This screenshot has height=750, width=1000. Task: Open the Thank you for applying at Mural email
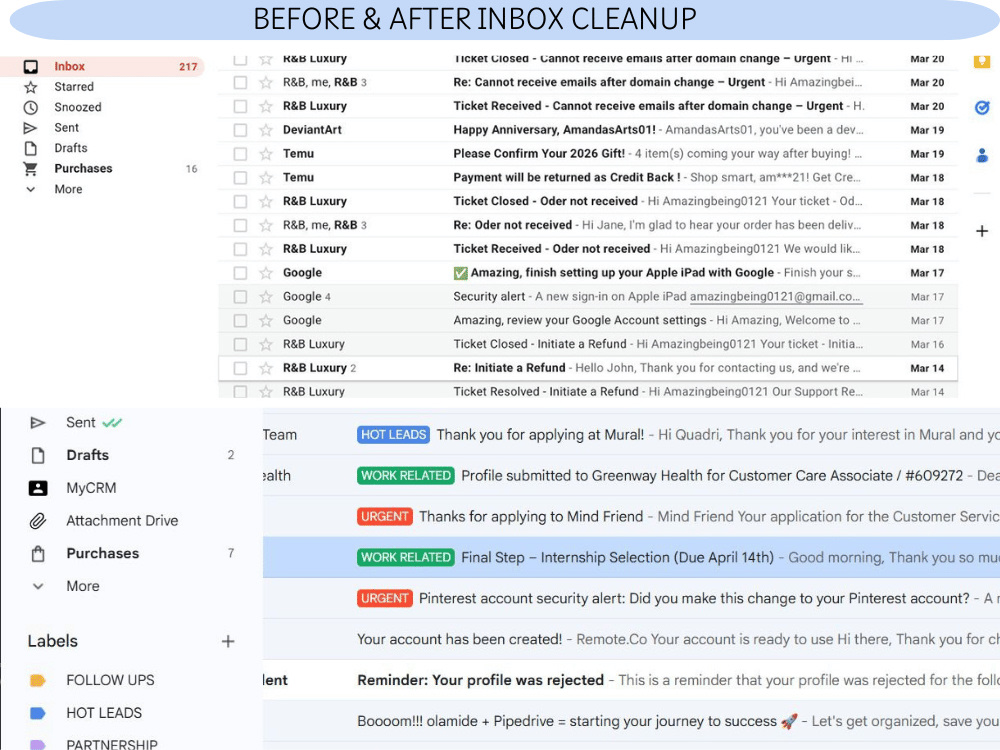click(x=631, y=435)
